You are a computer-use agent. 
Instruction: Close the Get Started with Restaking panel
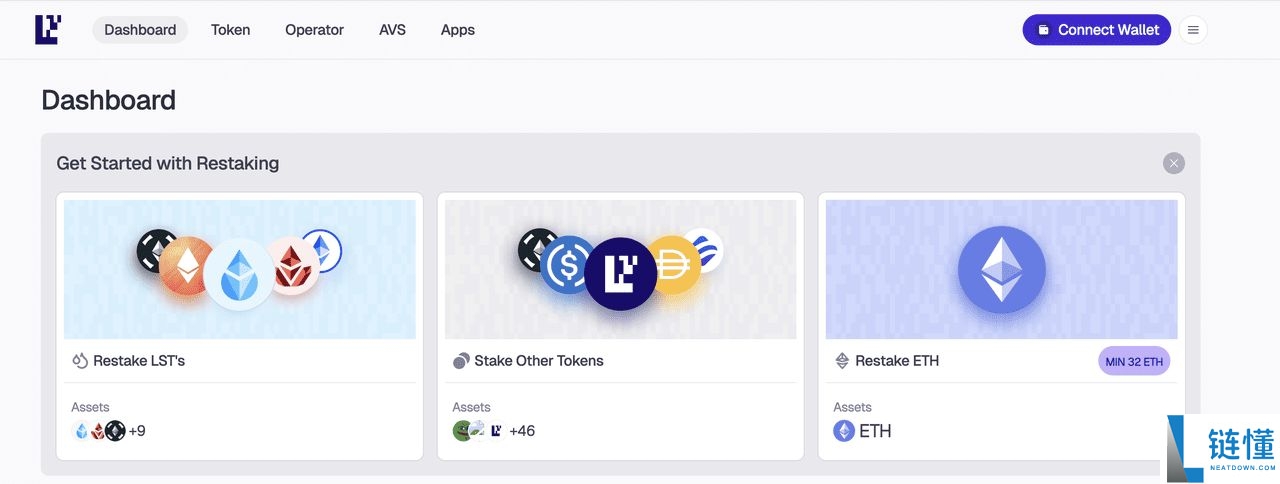click(1174, 163)
